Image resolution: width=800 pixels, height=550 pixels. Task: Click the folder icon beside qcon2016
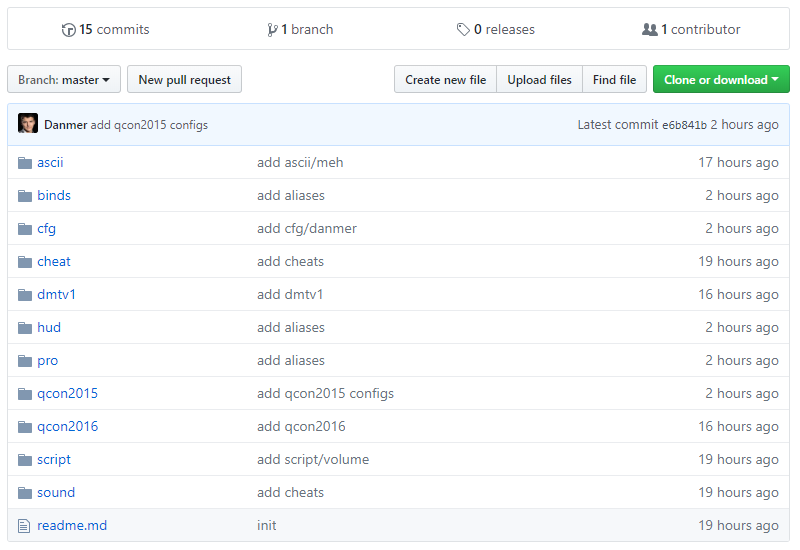coord(25,426)
